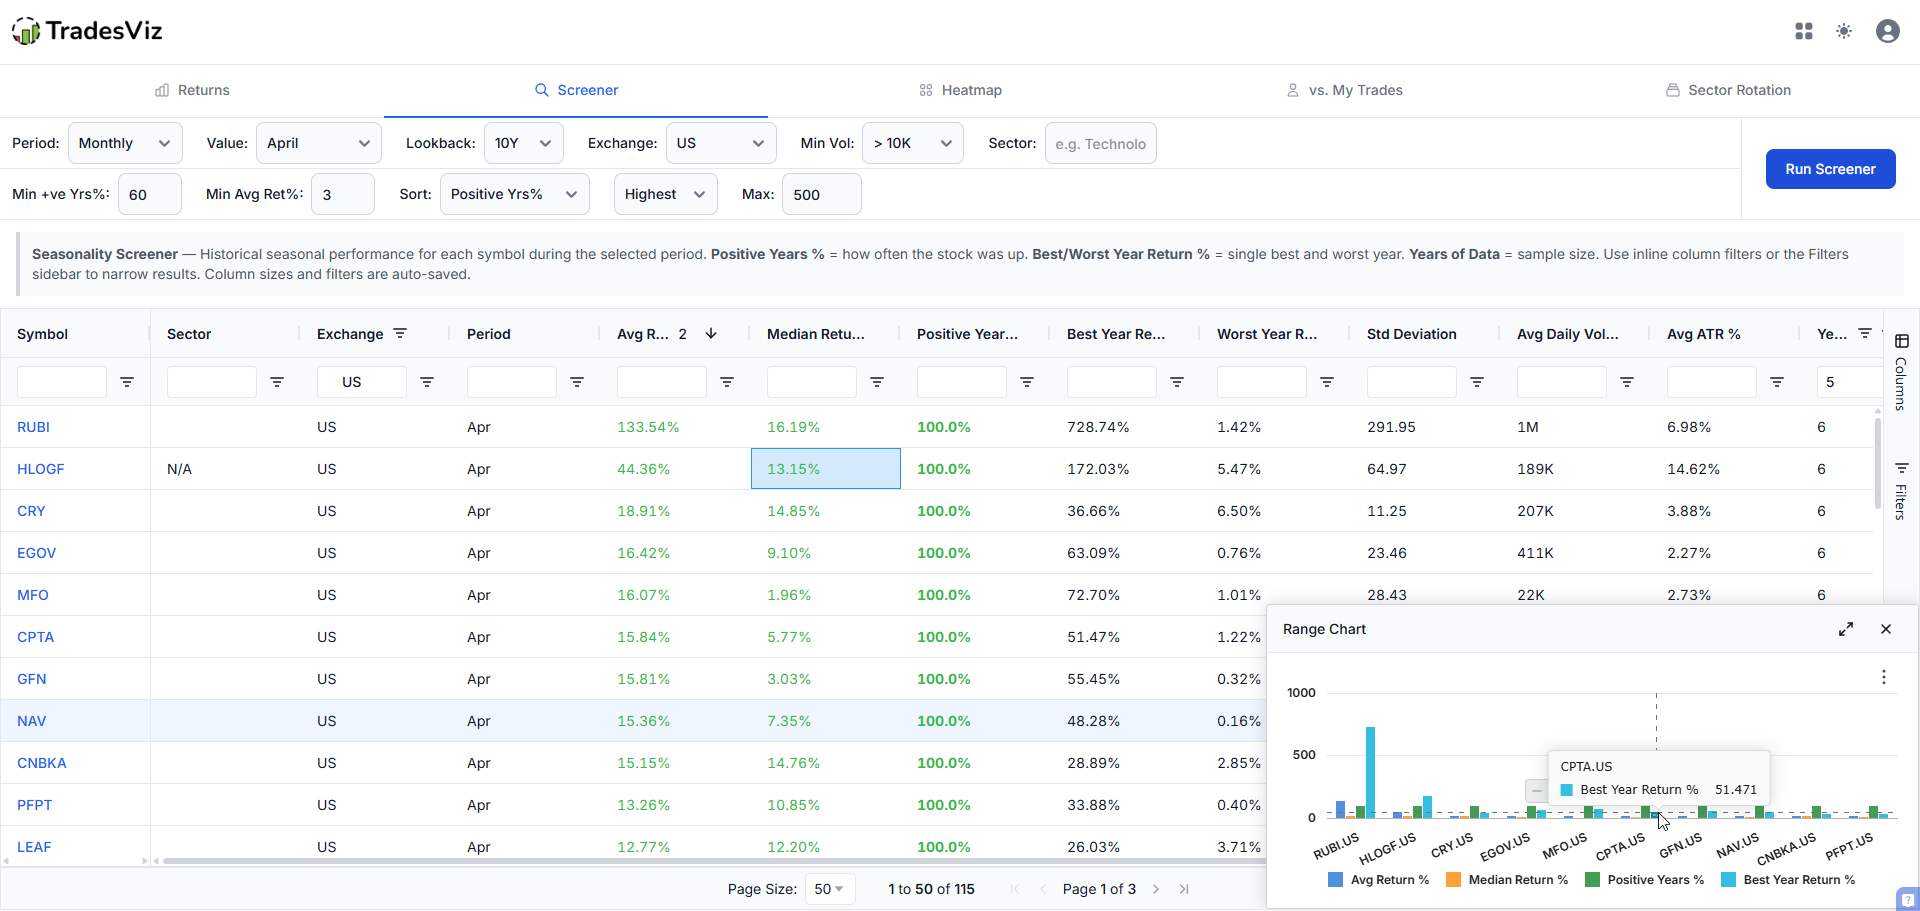The height and width of the screenshot is (911, 1920).
Task: Open Worst Year Return filter icon
Action: click(x=1327, y=382)
